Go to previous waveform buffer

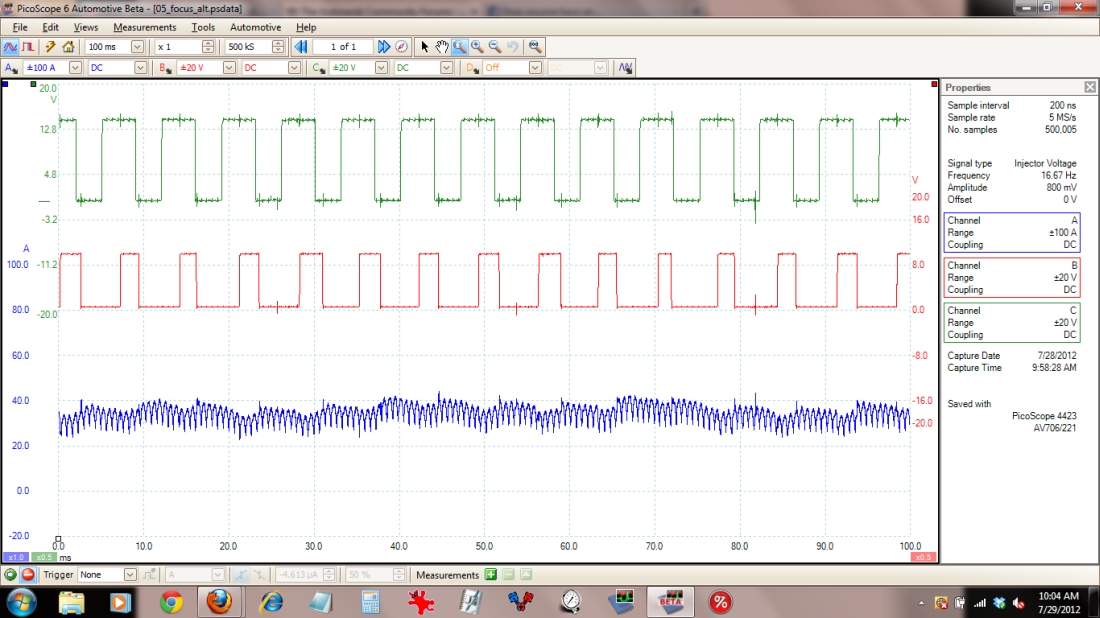pos(301,47)
